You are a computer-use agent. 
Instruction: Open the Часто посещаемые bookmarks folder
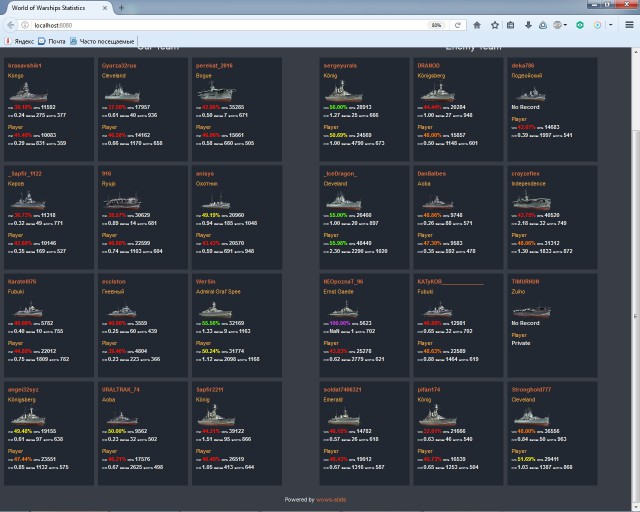tap(102, 41)
